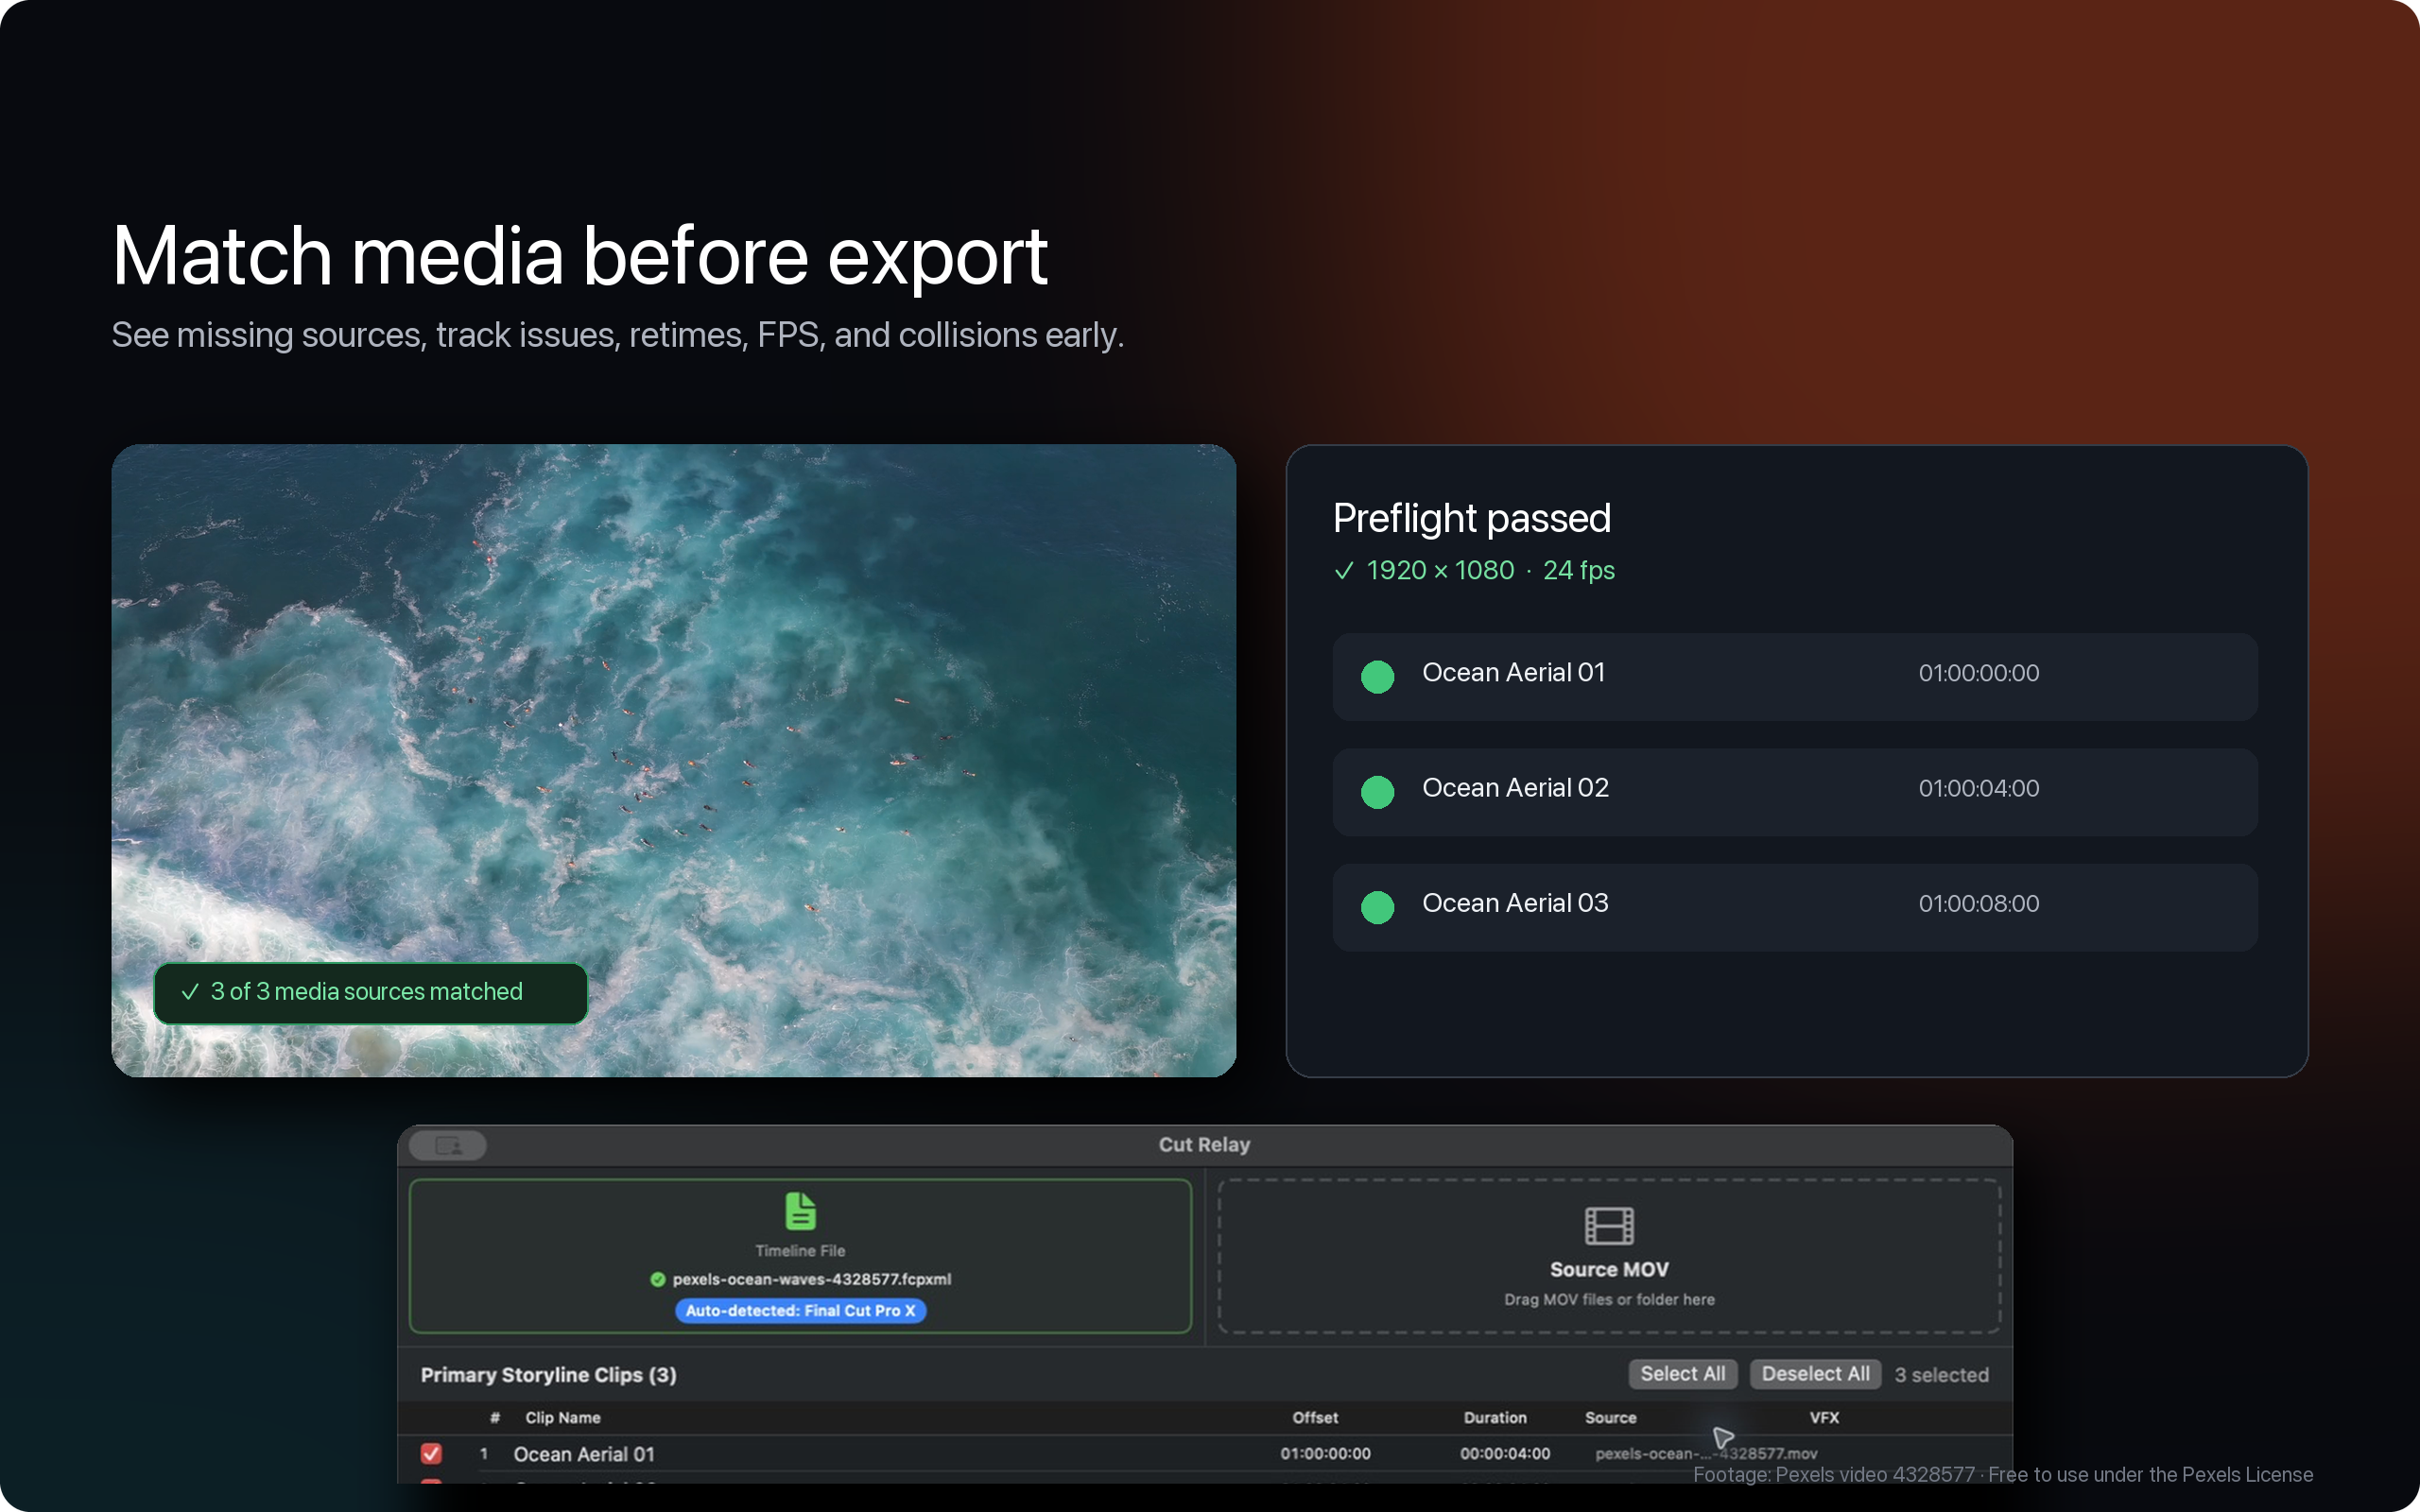Click the green Timeline File document icon

point(800,1211)
